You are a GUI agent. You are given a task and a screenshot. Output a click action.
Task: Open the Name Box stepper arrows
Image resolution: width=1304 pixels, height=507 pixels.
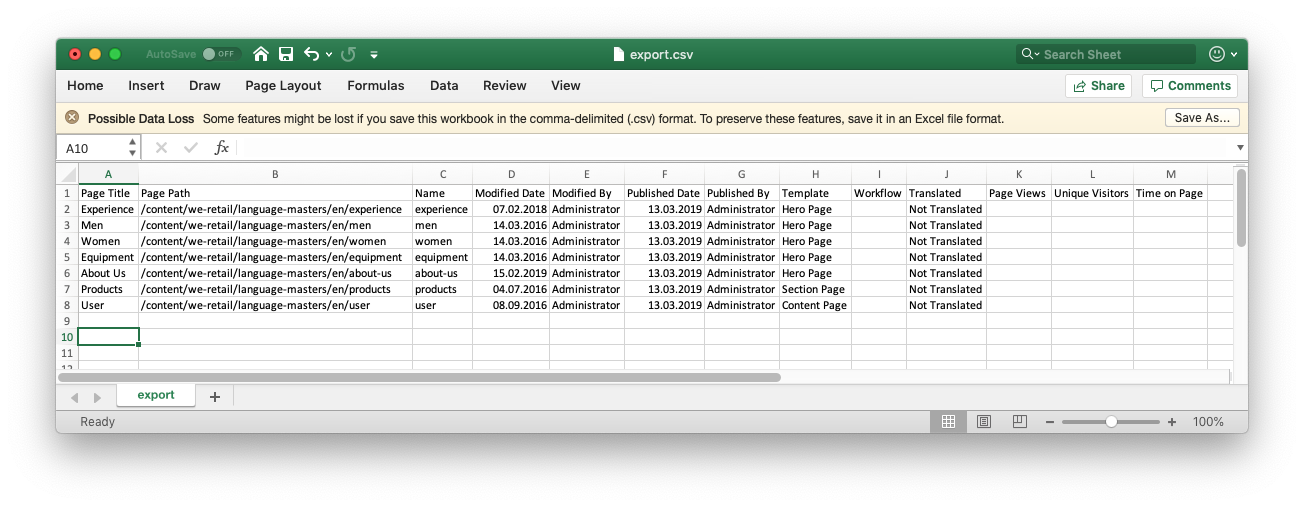point(132,148)
